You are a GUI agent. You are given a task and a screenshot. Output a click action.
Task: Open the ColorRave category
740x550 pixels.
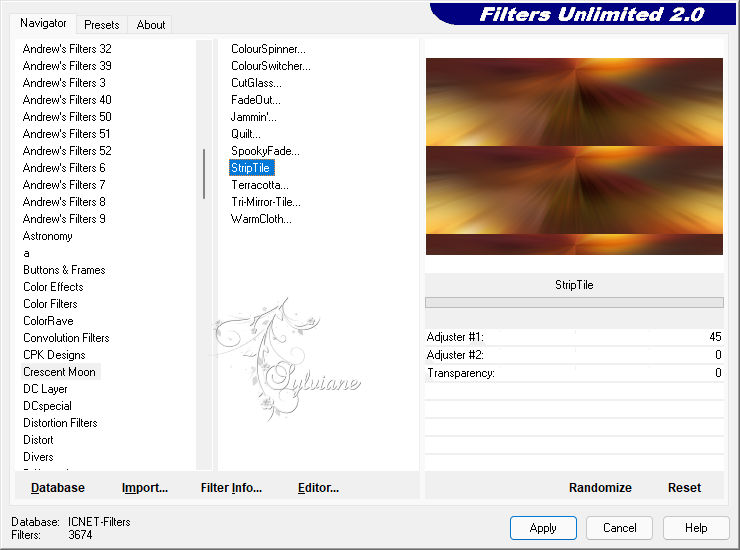48,321
